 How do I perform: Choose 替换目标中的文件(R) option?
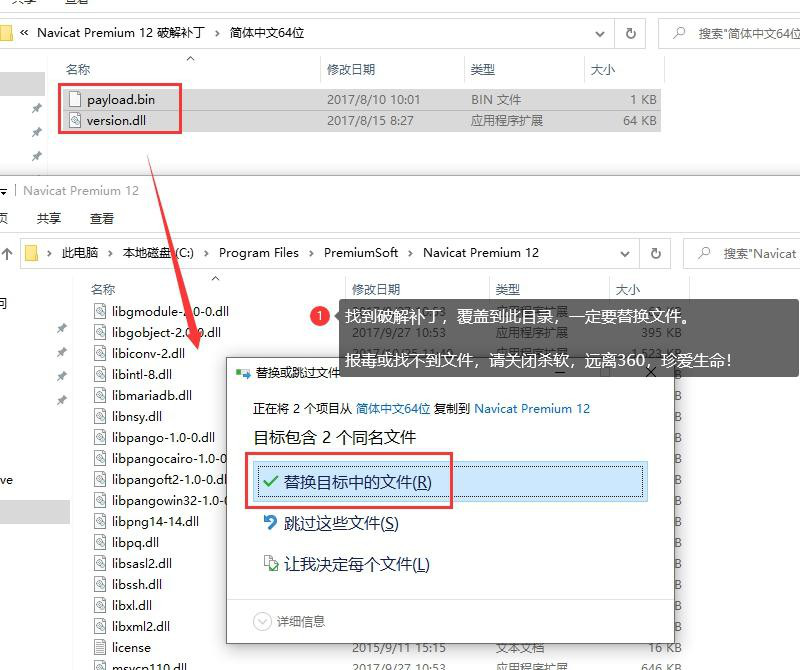tap(450, 481)
